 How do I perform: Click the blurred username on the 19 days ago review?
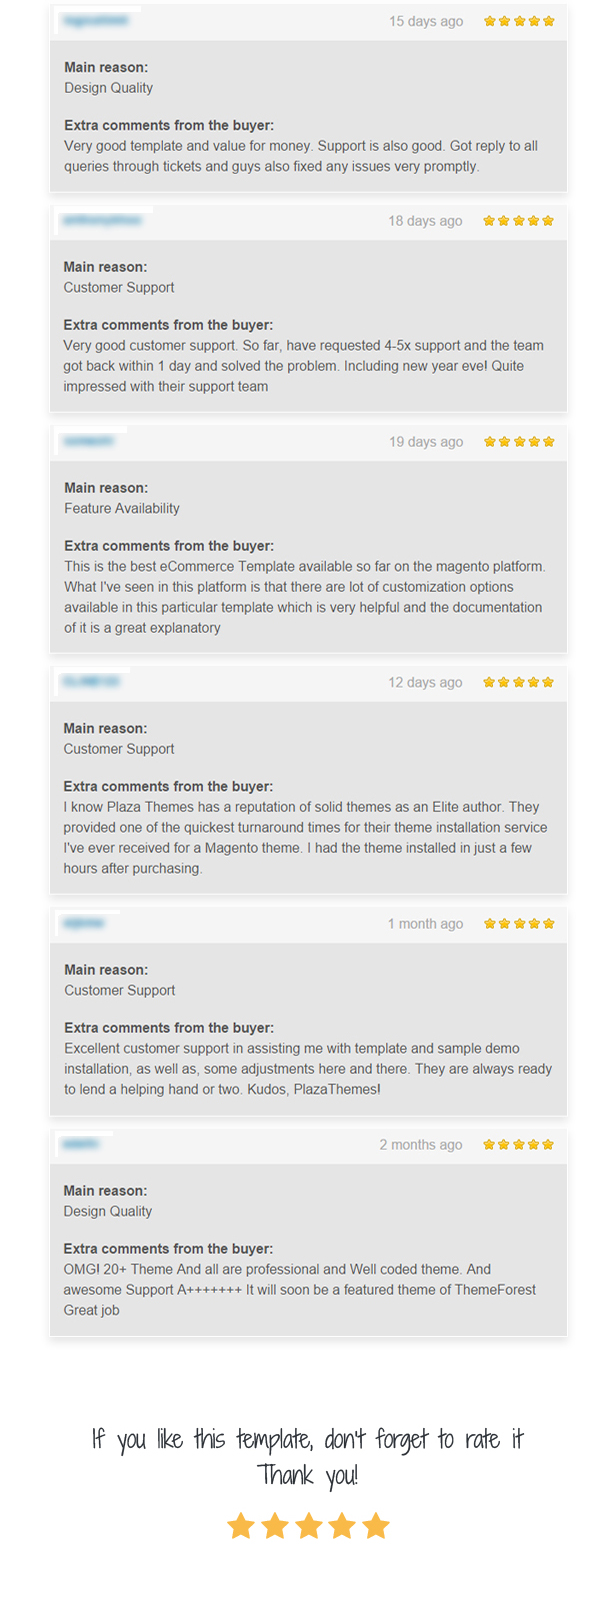pos(89,441)
